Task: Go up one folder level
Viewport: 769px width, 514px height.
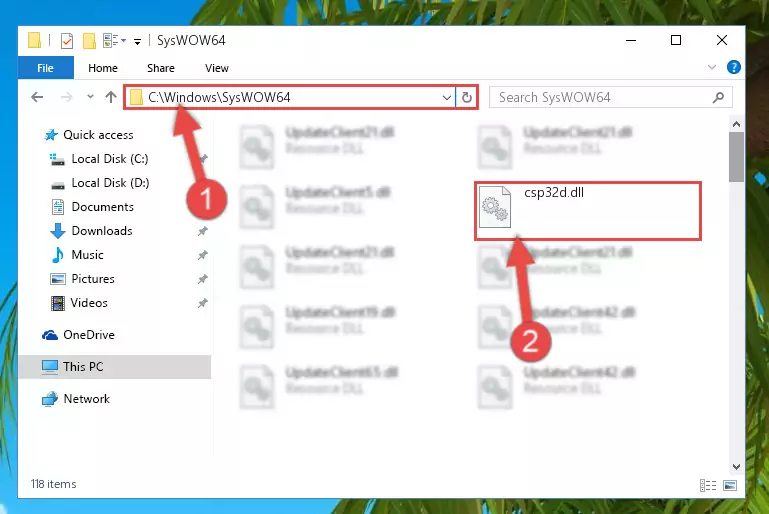Action: pyautogui.click(x=111, y=97)
